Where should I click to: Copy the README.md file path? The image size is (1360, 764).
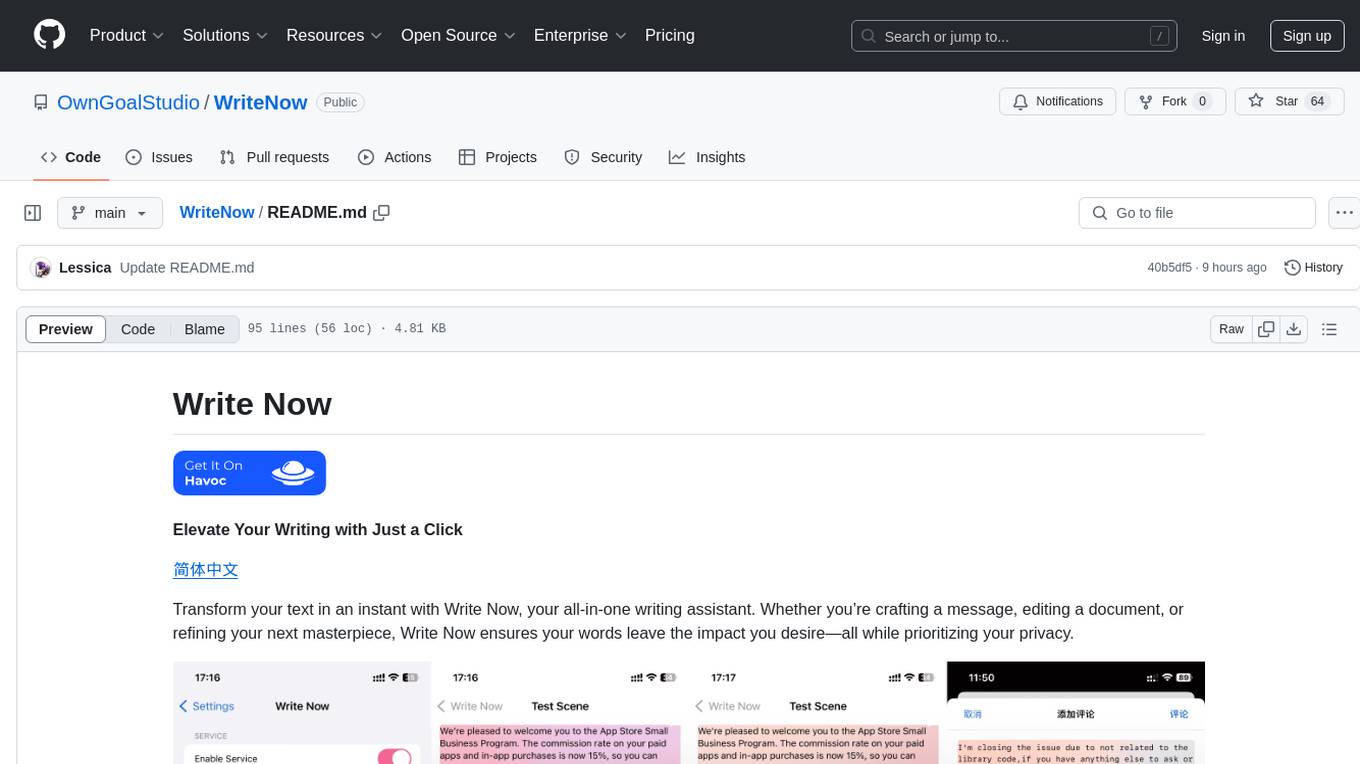[x=381, y=212]
